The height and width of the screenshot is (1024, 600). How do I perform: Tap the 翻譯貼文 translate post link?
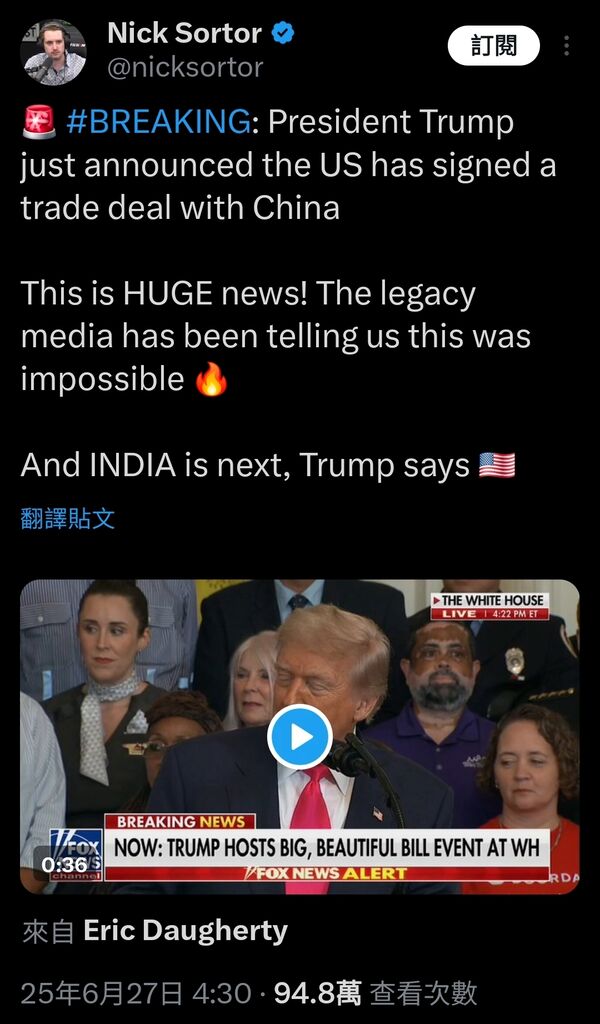[68, 519]
